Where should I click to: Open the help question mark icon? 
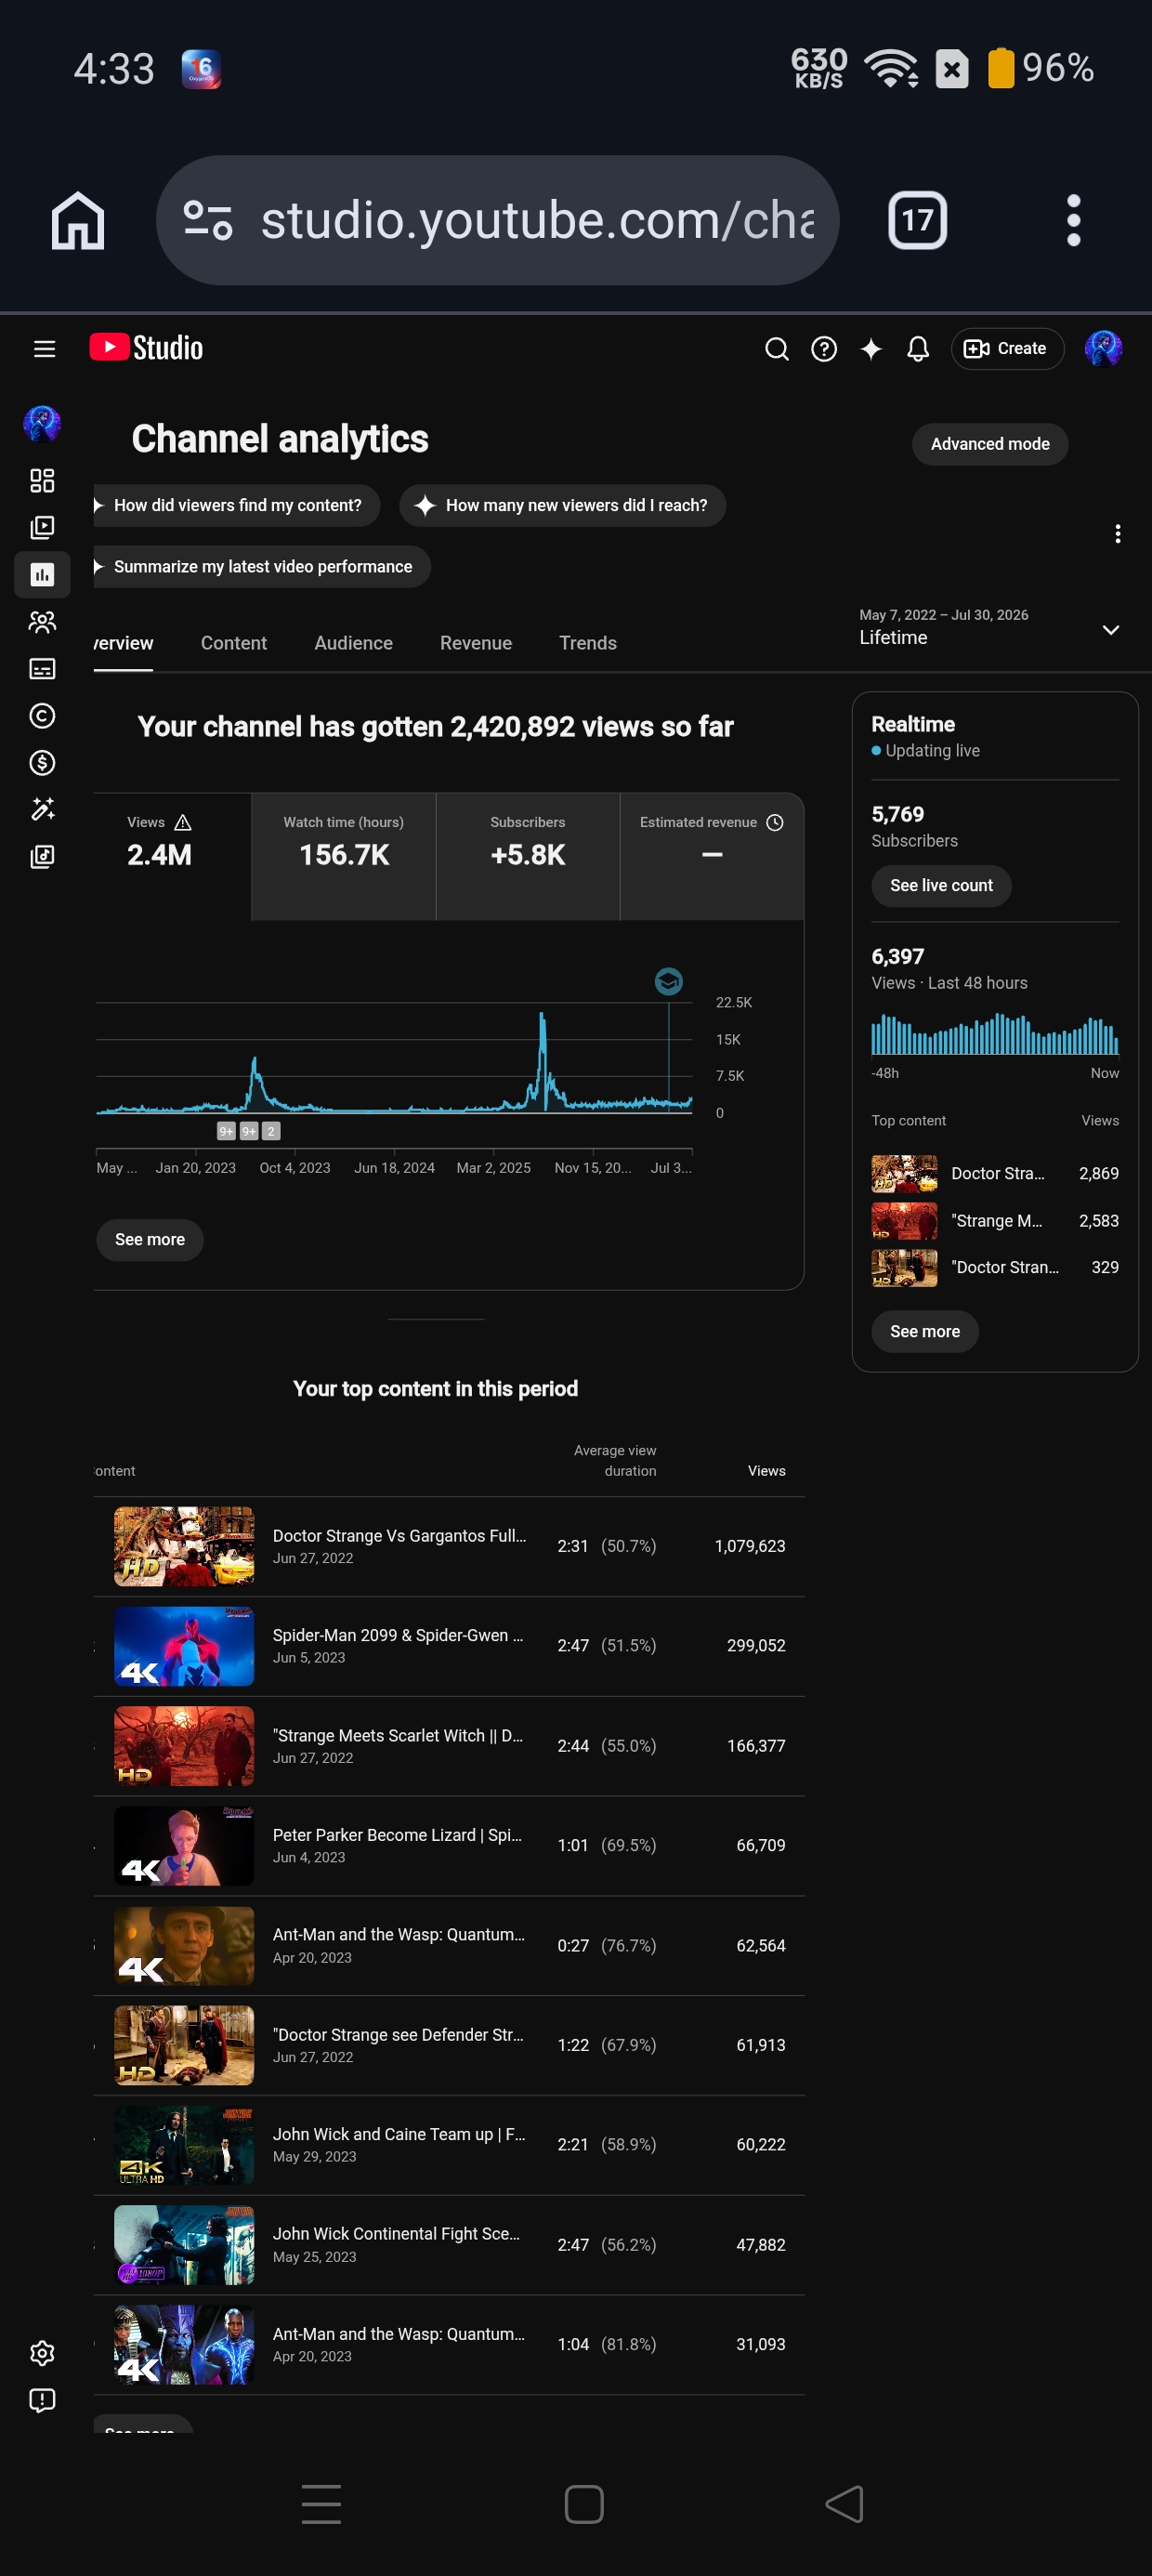tap(824, 348)
